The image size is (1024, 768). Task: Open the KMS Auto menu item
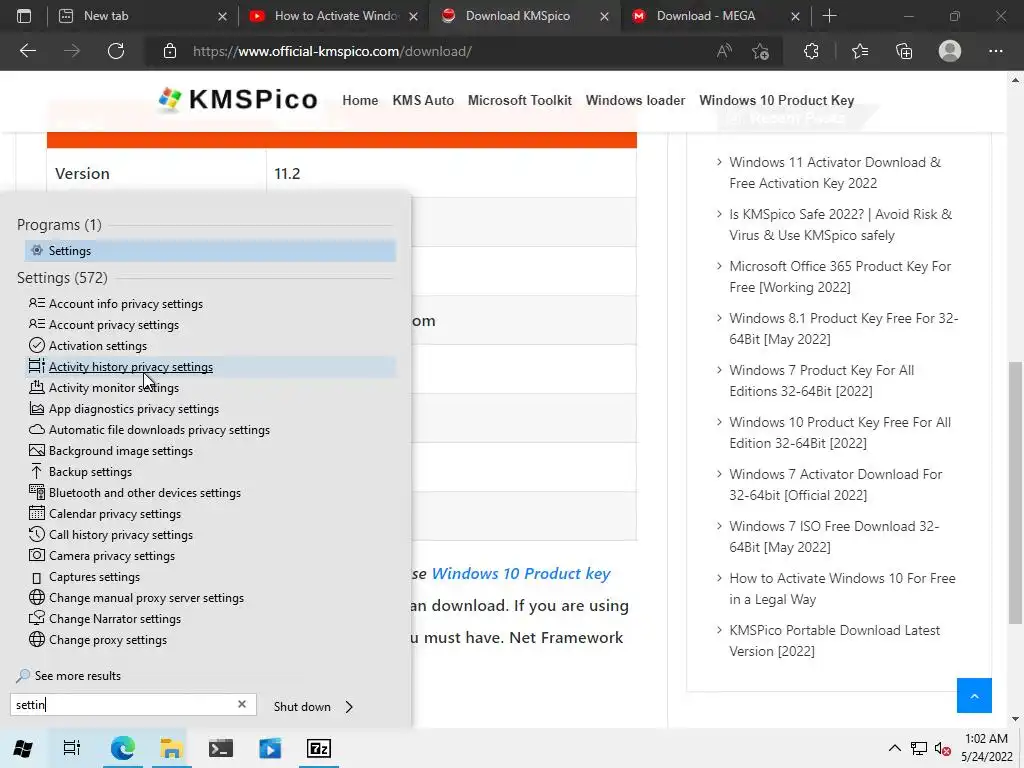click(x=423, y=101)
